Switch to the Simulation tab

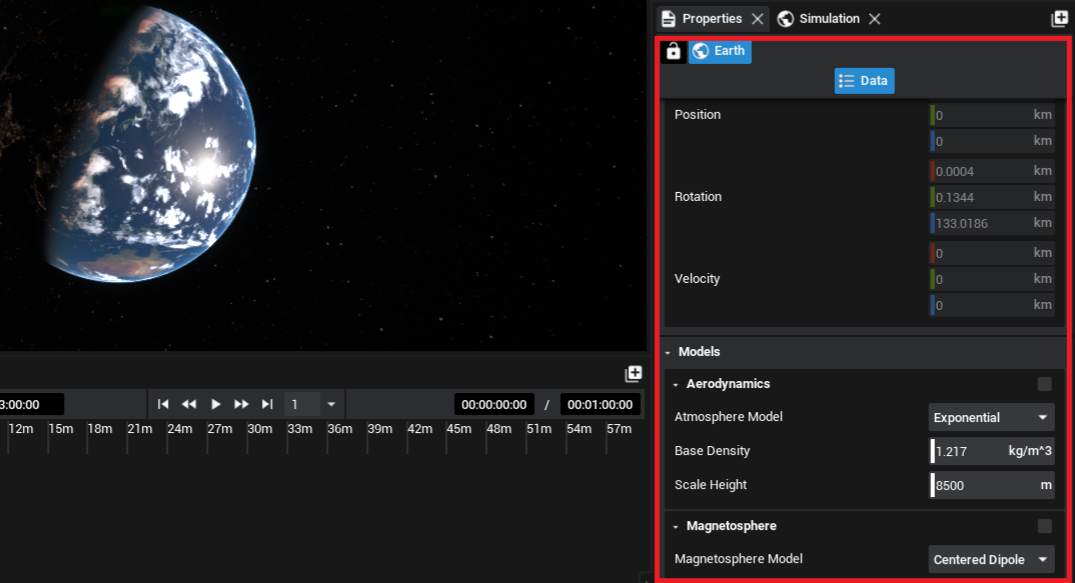819,19
